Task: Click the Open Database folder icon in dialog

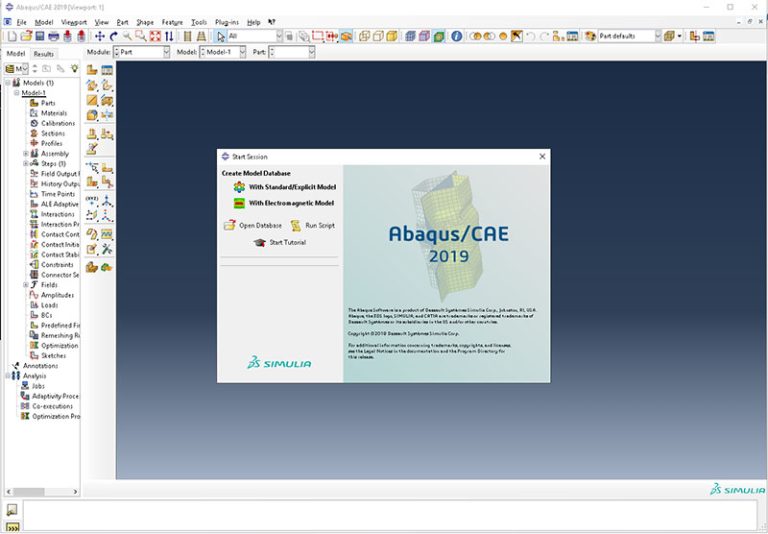Action: (229, 225)
